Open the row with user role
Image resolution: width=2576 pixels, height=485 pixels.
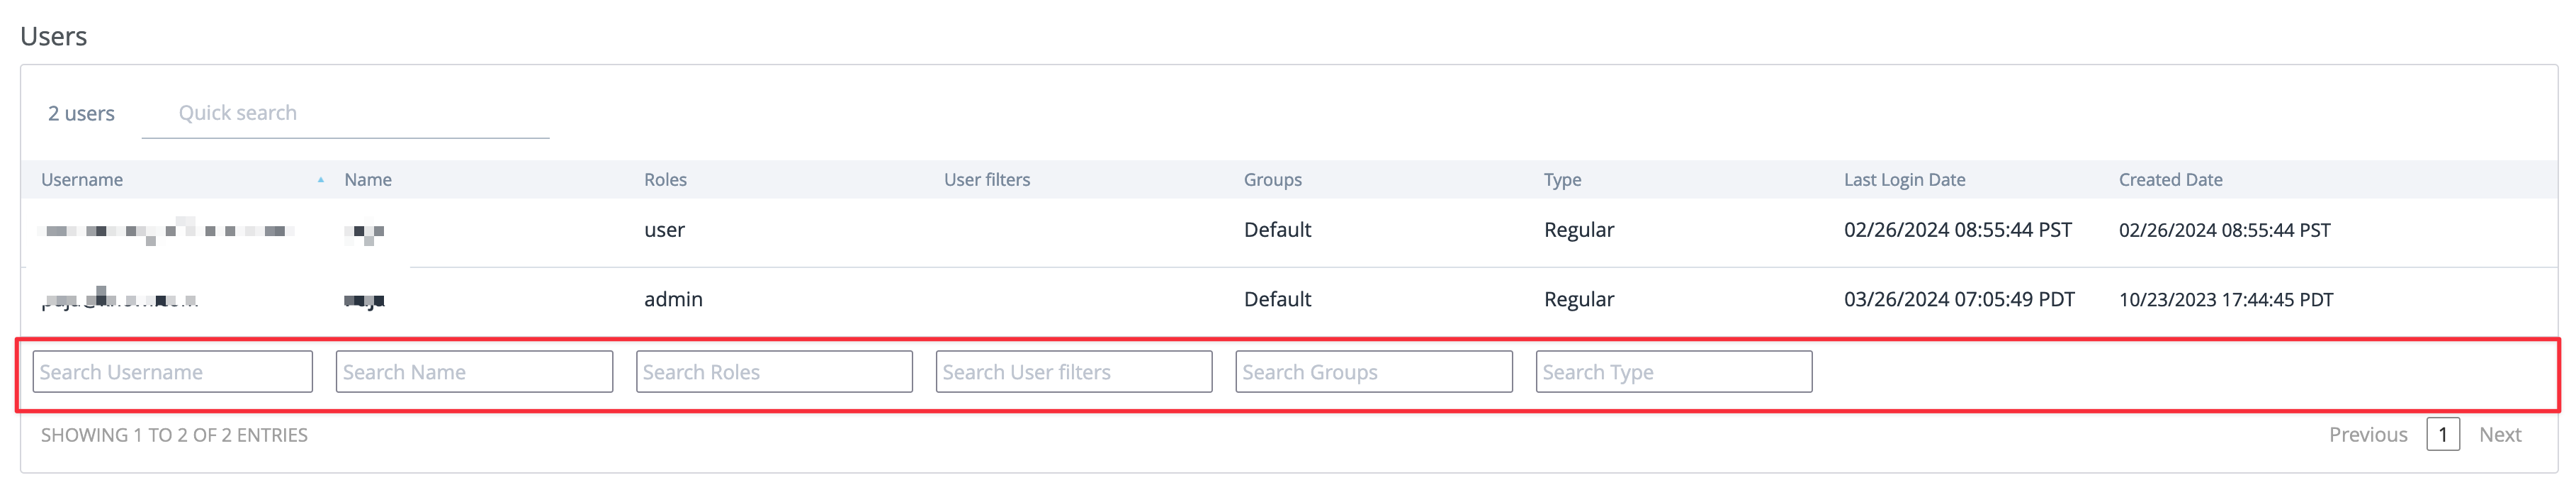(x=664, y=231)
